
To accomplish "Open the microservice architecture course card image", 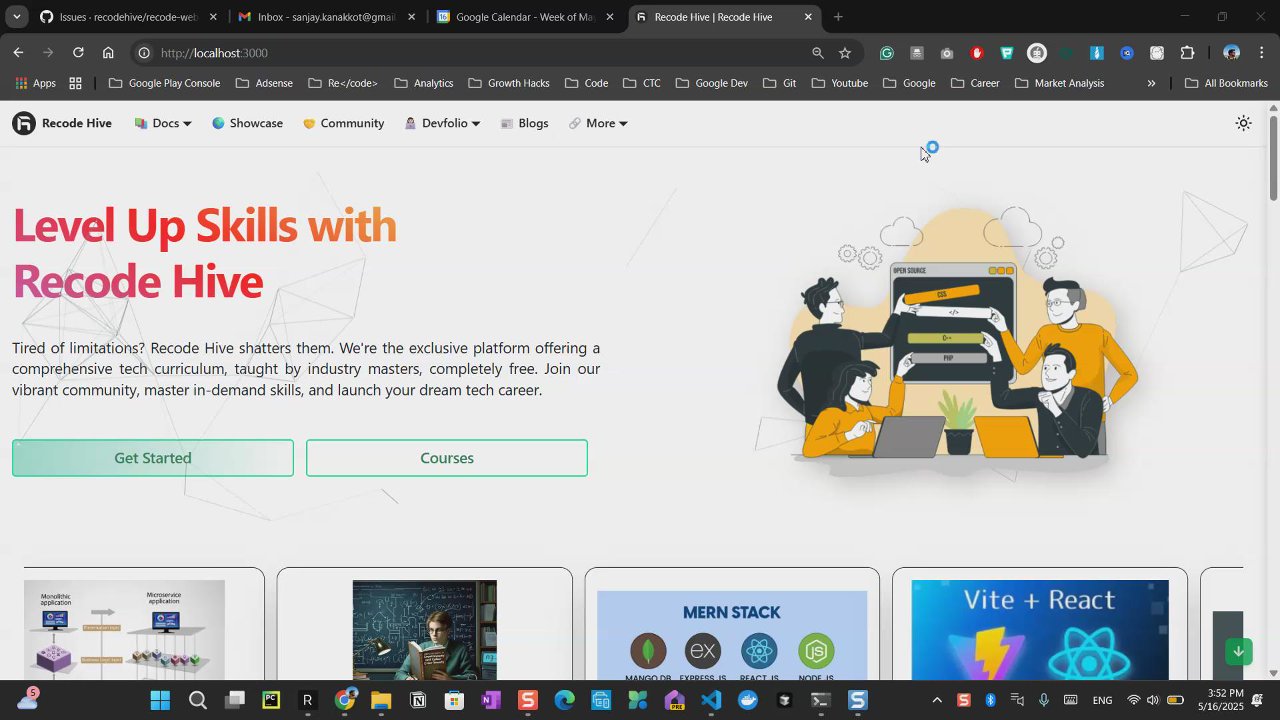I will point(124,630).
